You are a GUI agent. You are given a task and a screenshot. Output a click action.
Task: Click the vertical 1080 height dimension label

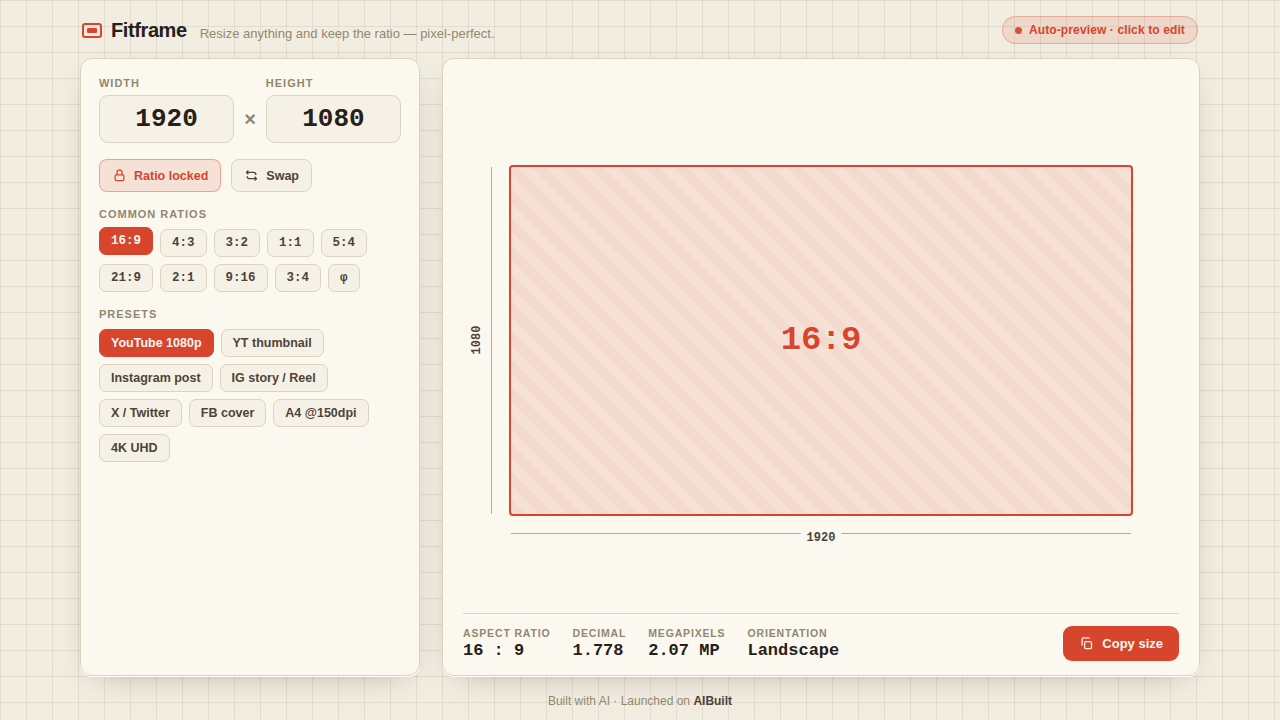(x=476, y=340)
